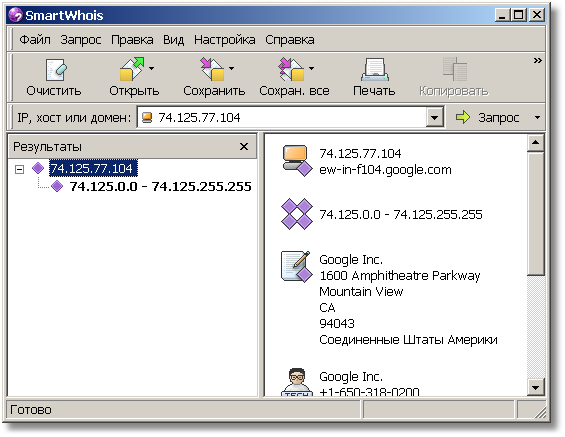Screen dimensions: 565x437
Task: Click purple diamond icon beside 74.125.77.104 node
Action: tap(38, 168)
